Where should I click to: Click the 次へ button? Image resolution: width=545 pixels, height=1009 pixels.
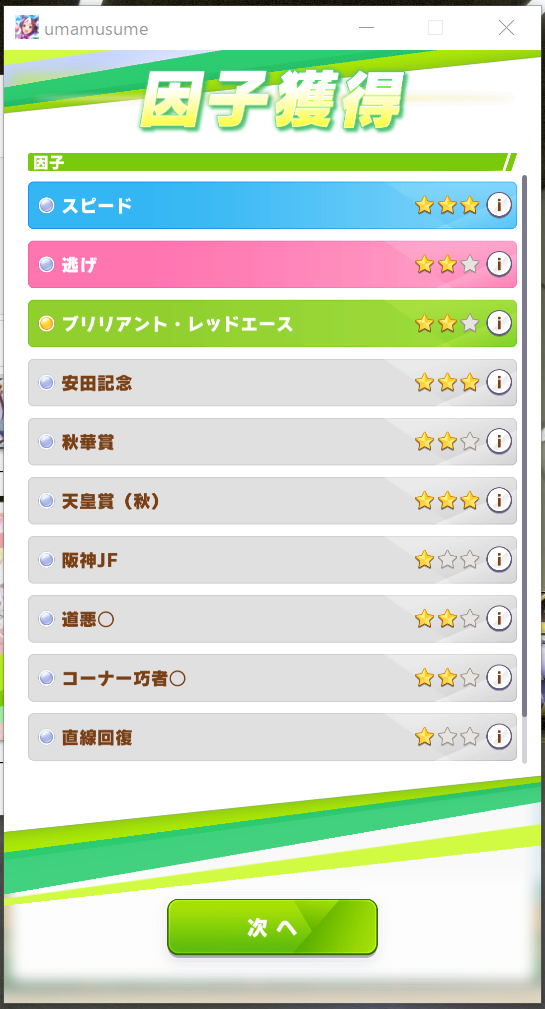pos(272,927)
